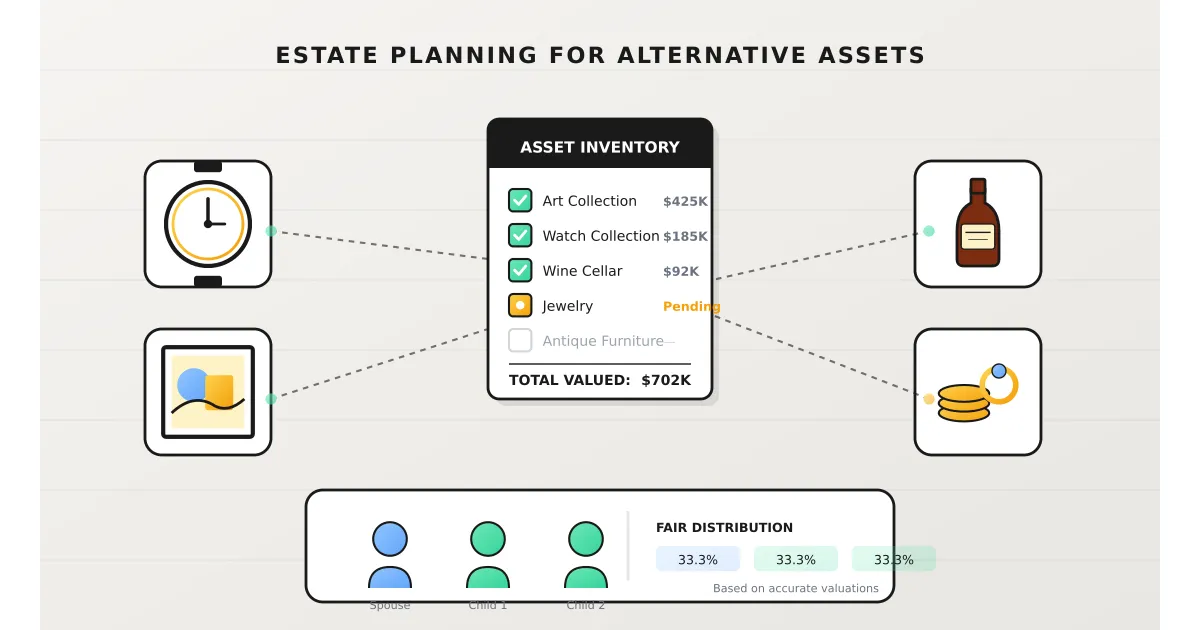
Task: Click the Fair Distribution heading
Action: [724, 528]
